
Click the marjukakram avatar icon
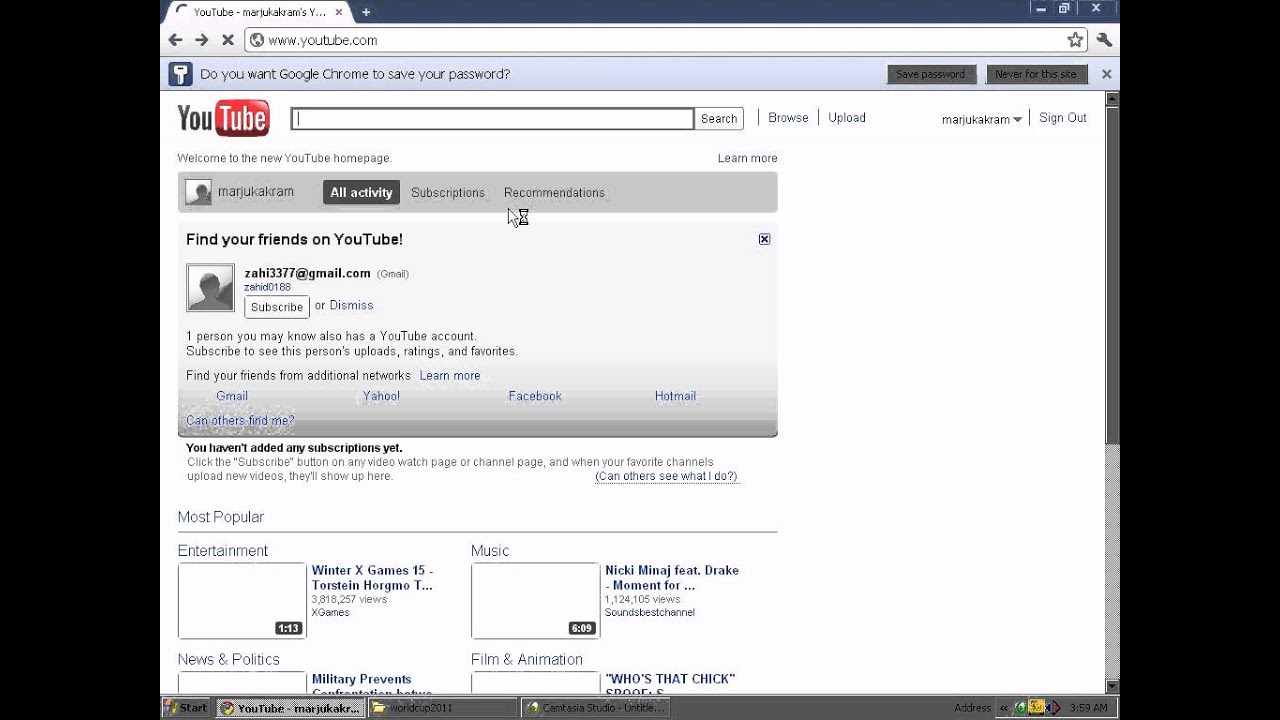coord(198,192)
